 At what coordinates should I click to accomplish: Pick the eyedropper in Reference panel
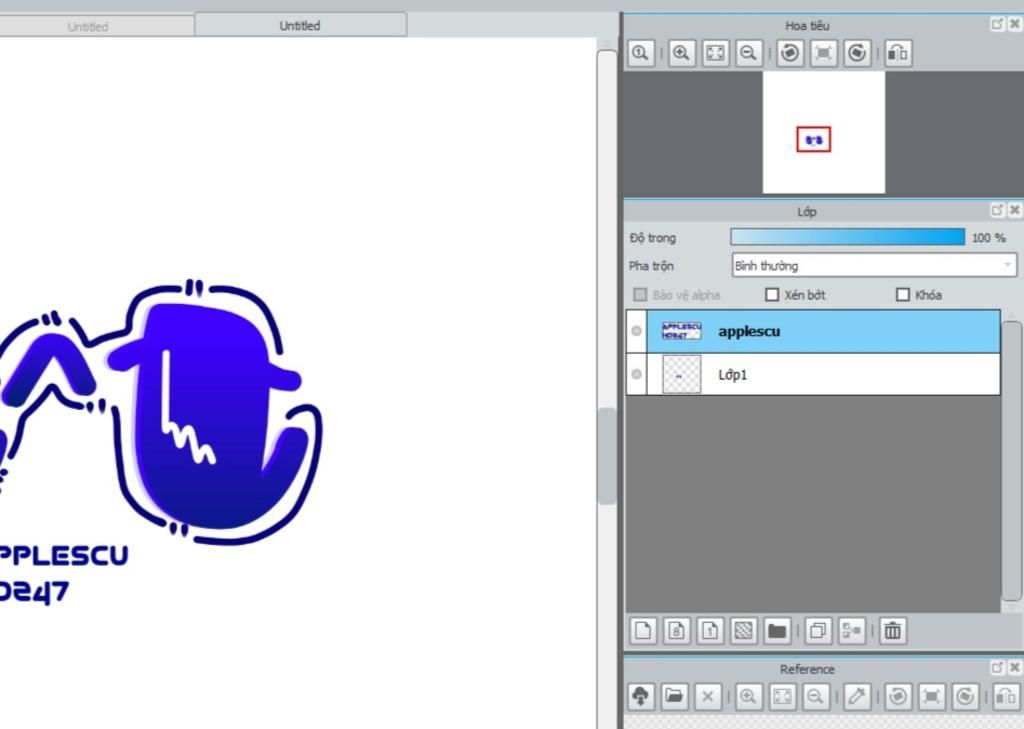(857, 696)
